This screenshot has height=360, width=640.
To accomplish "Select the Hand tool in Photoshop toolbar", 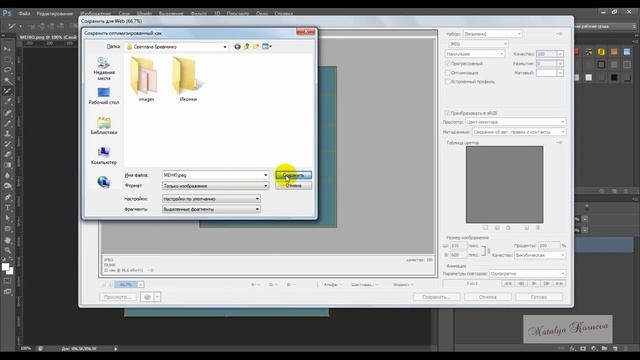I will [7, 240].
